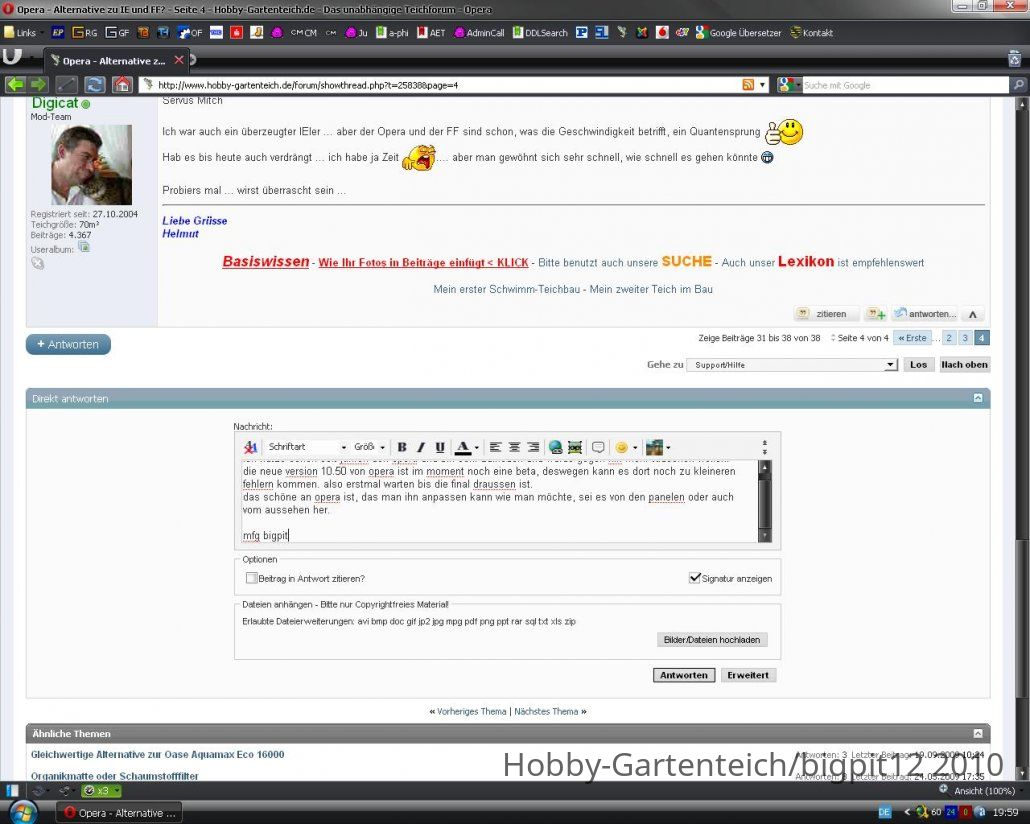Open the 'Gehe zu' Support/Hilfe dropdown
The image size is (1030, 824).
coord(792,365)
